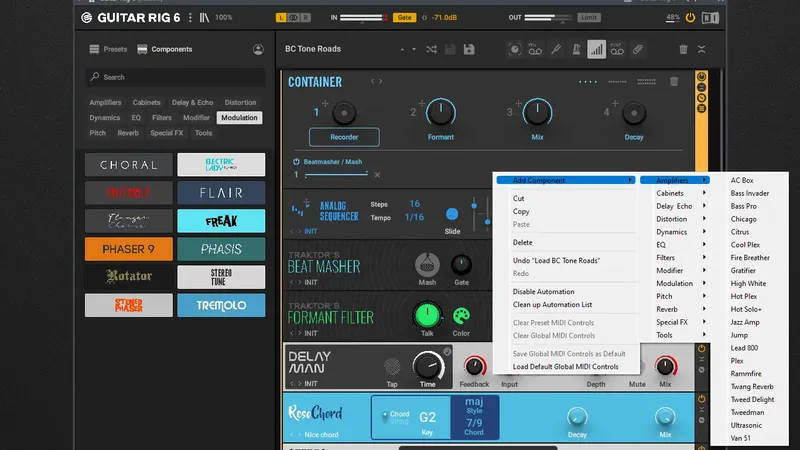The height and width of the screenshot is (450, 800).
Task: Choose Jazz Amp amplifier
Action: 745,322
